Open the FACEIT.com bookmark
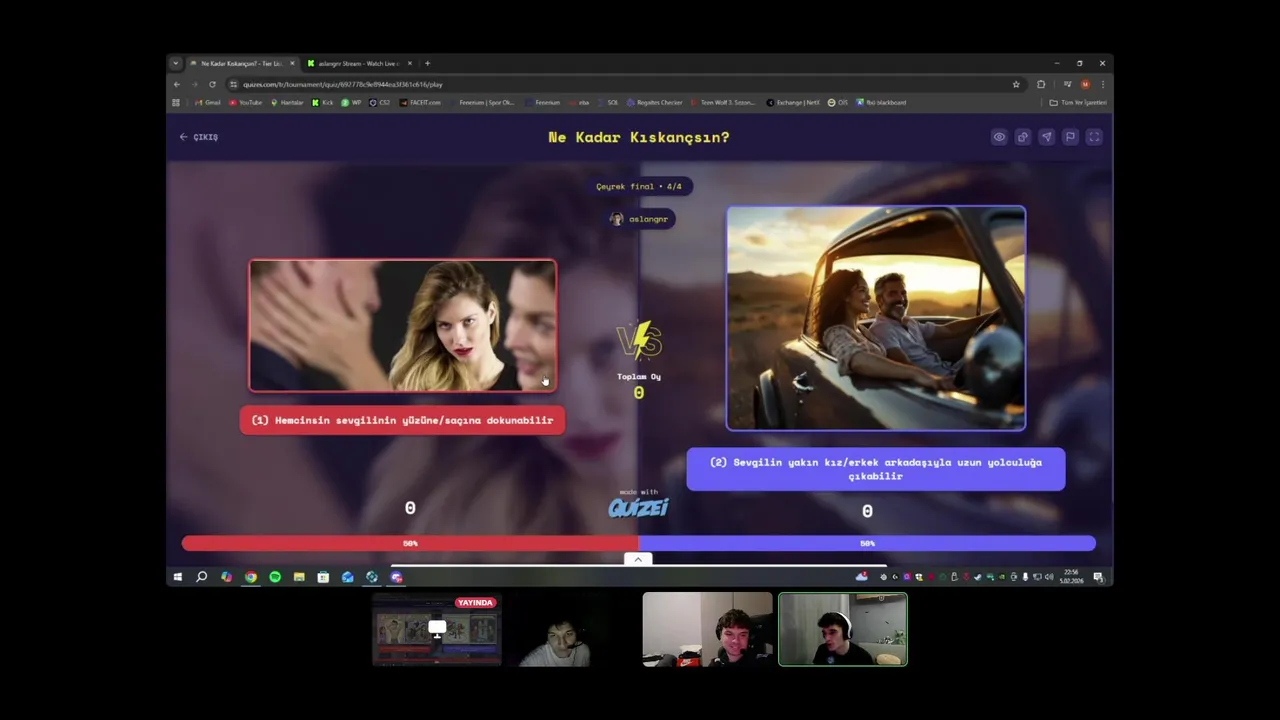 (420, 102)
